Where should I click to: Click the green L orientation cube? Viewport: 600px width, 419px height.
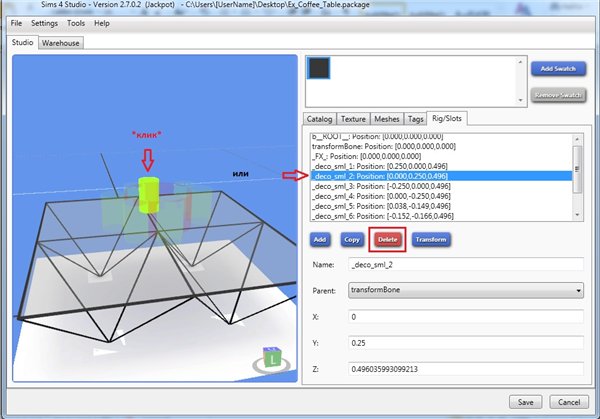pos(271,358)
